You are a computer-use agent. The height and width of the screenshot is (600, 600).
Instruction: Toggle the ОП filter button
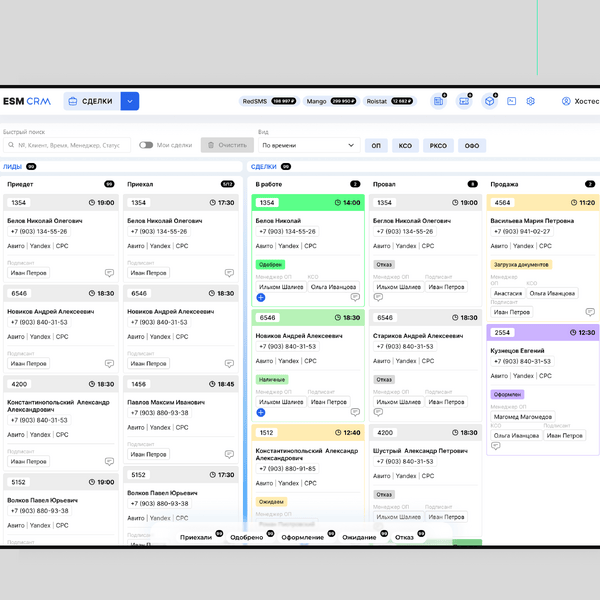tap(376, 146)
